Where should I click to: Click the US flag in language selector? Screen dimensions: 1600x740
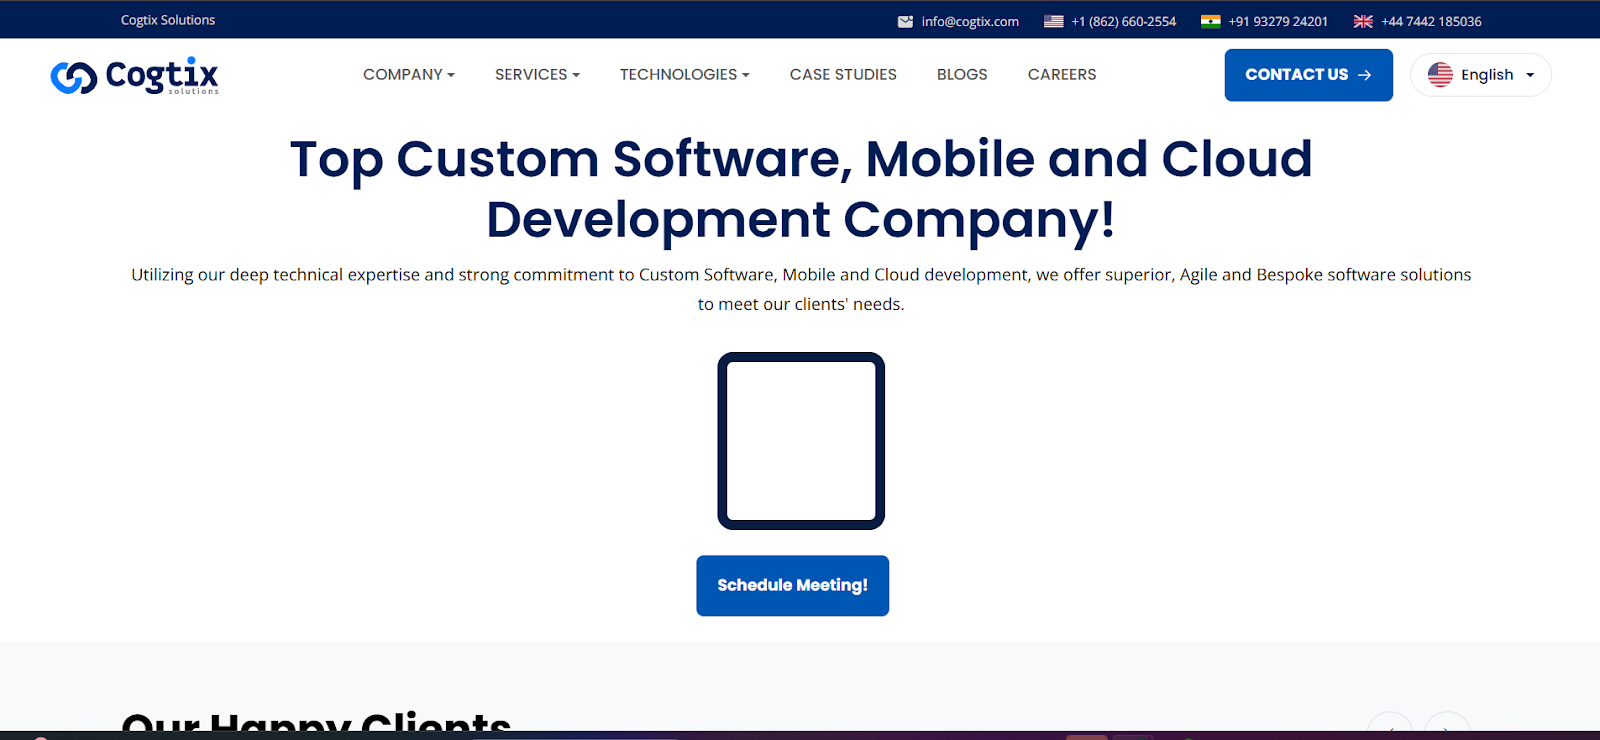coord(1440,75)
